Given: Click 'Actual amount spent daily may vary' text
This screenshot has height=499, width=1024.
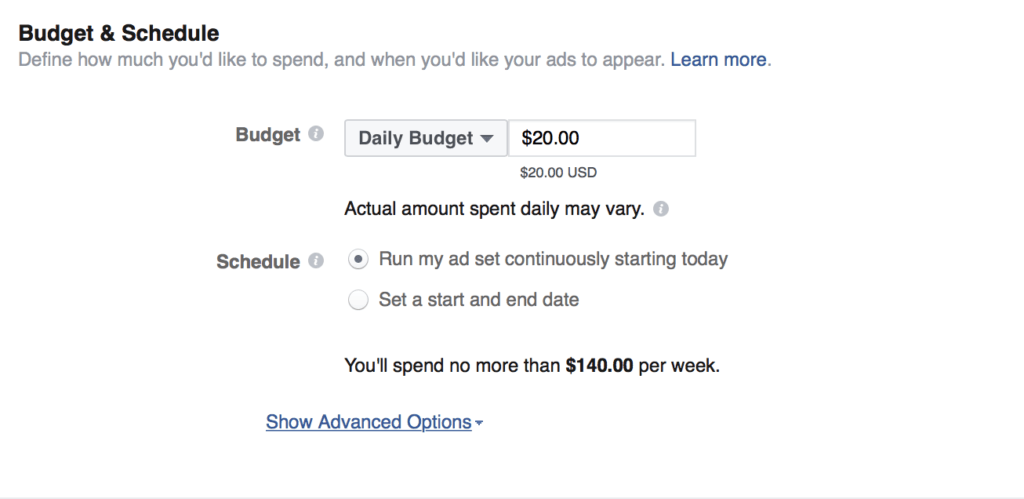Looking at the screenshot, I should pyautogui.click(x=494, y=209).
